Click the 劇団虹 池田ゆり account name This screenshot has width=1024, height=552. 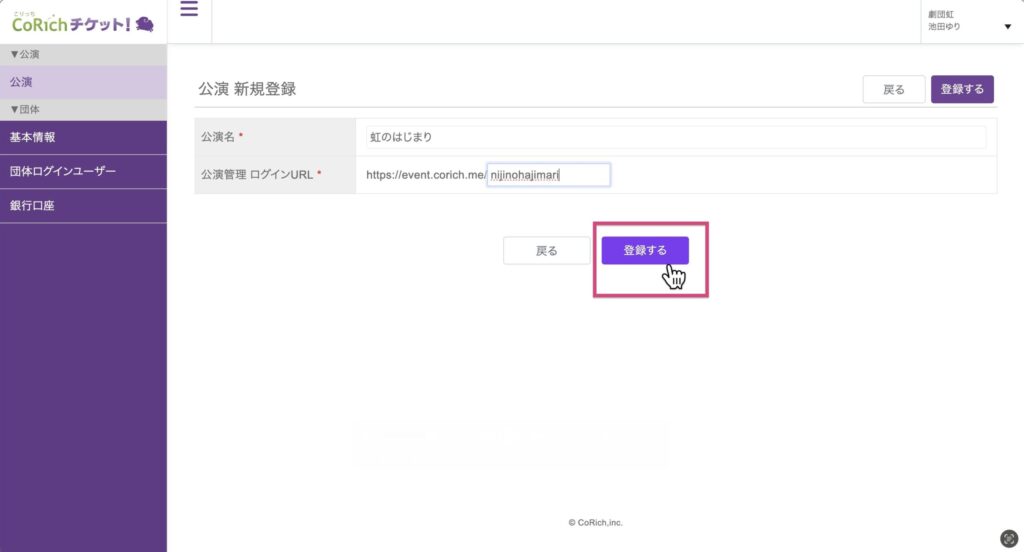point(945,21)
